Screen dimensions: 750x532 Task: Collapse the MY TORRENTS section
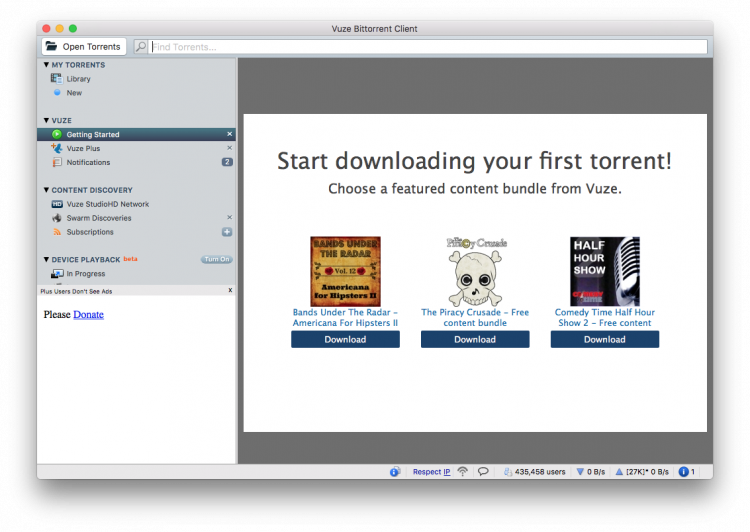46,65
